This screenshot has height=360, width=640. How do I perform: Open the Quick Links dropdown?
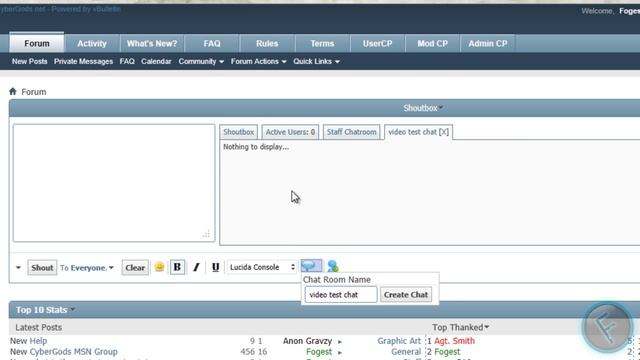316,62
